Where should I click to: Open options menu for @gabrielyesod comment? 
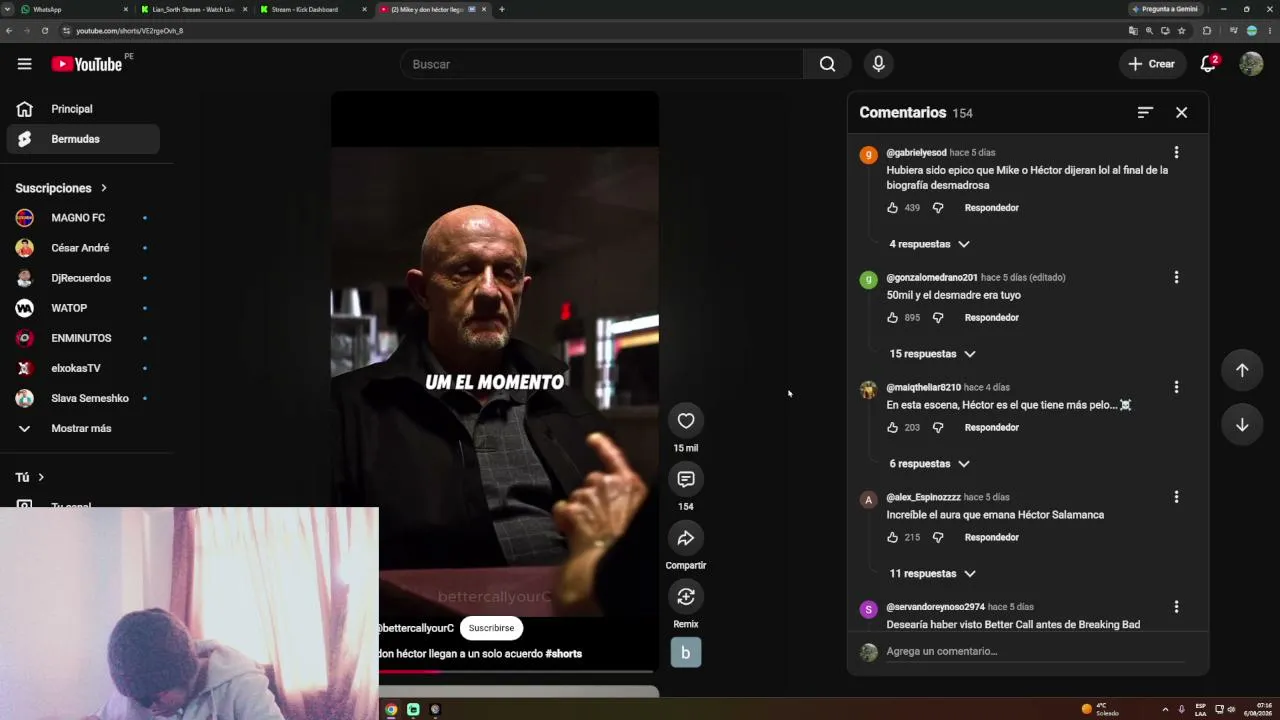pos(1176,153)
